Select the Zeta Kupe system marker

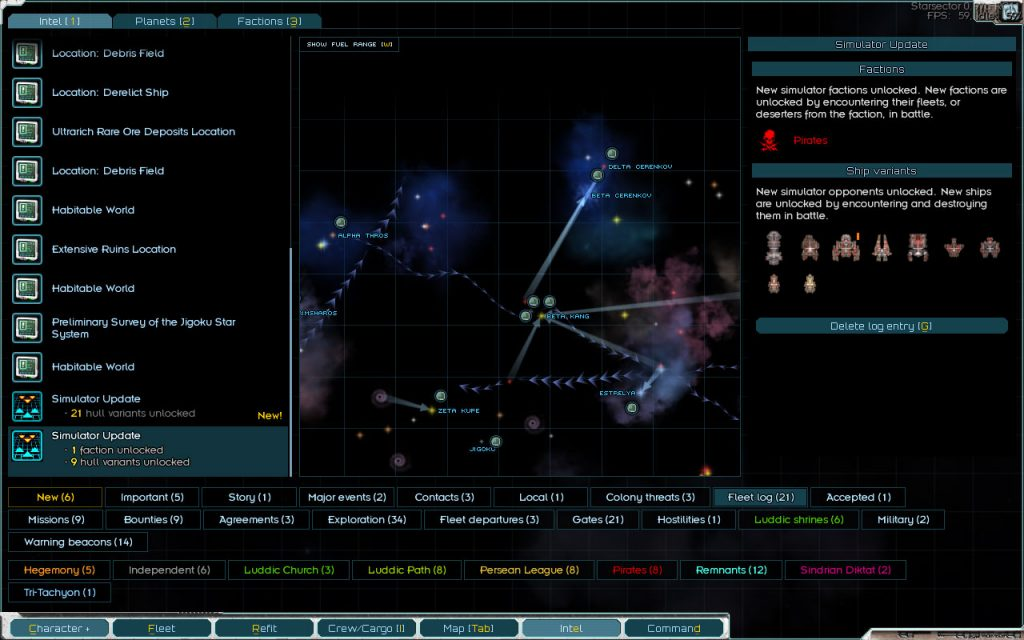pos(440,397)
